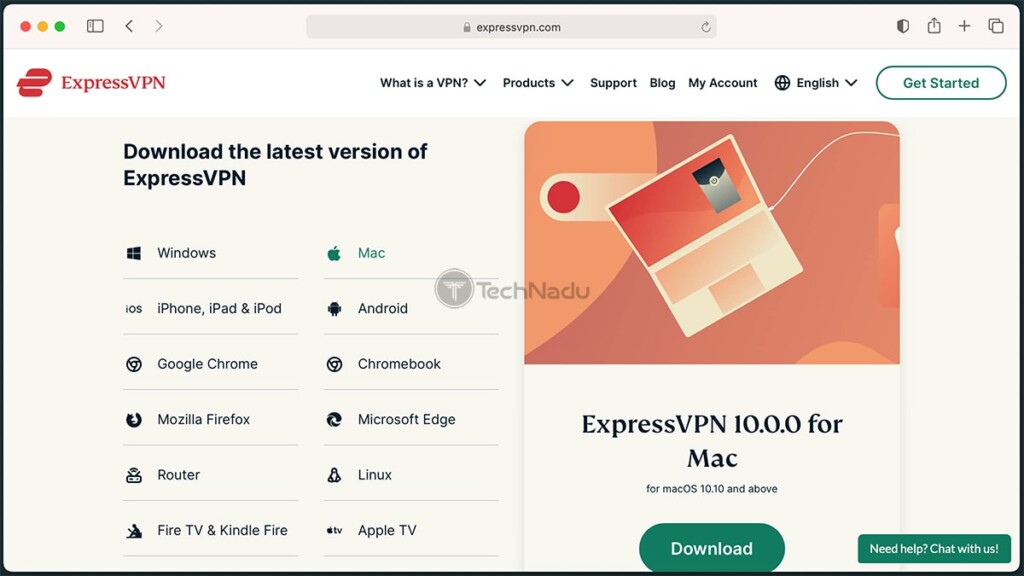Click the Firefox icon
This screenshot has width=1024, height=576.
point(134,420)
